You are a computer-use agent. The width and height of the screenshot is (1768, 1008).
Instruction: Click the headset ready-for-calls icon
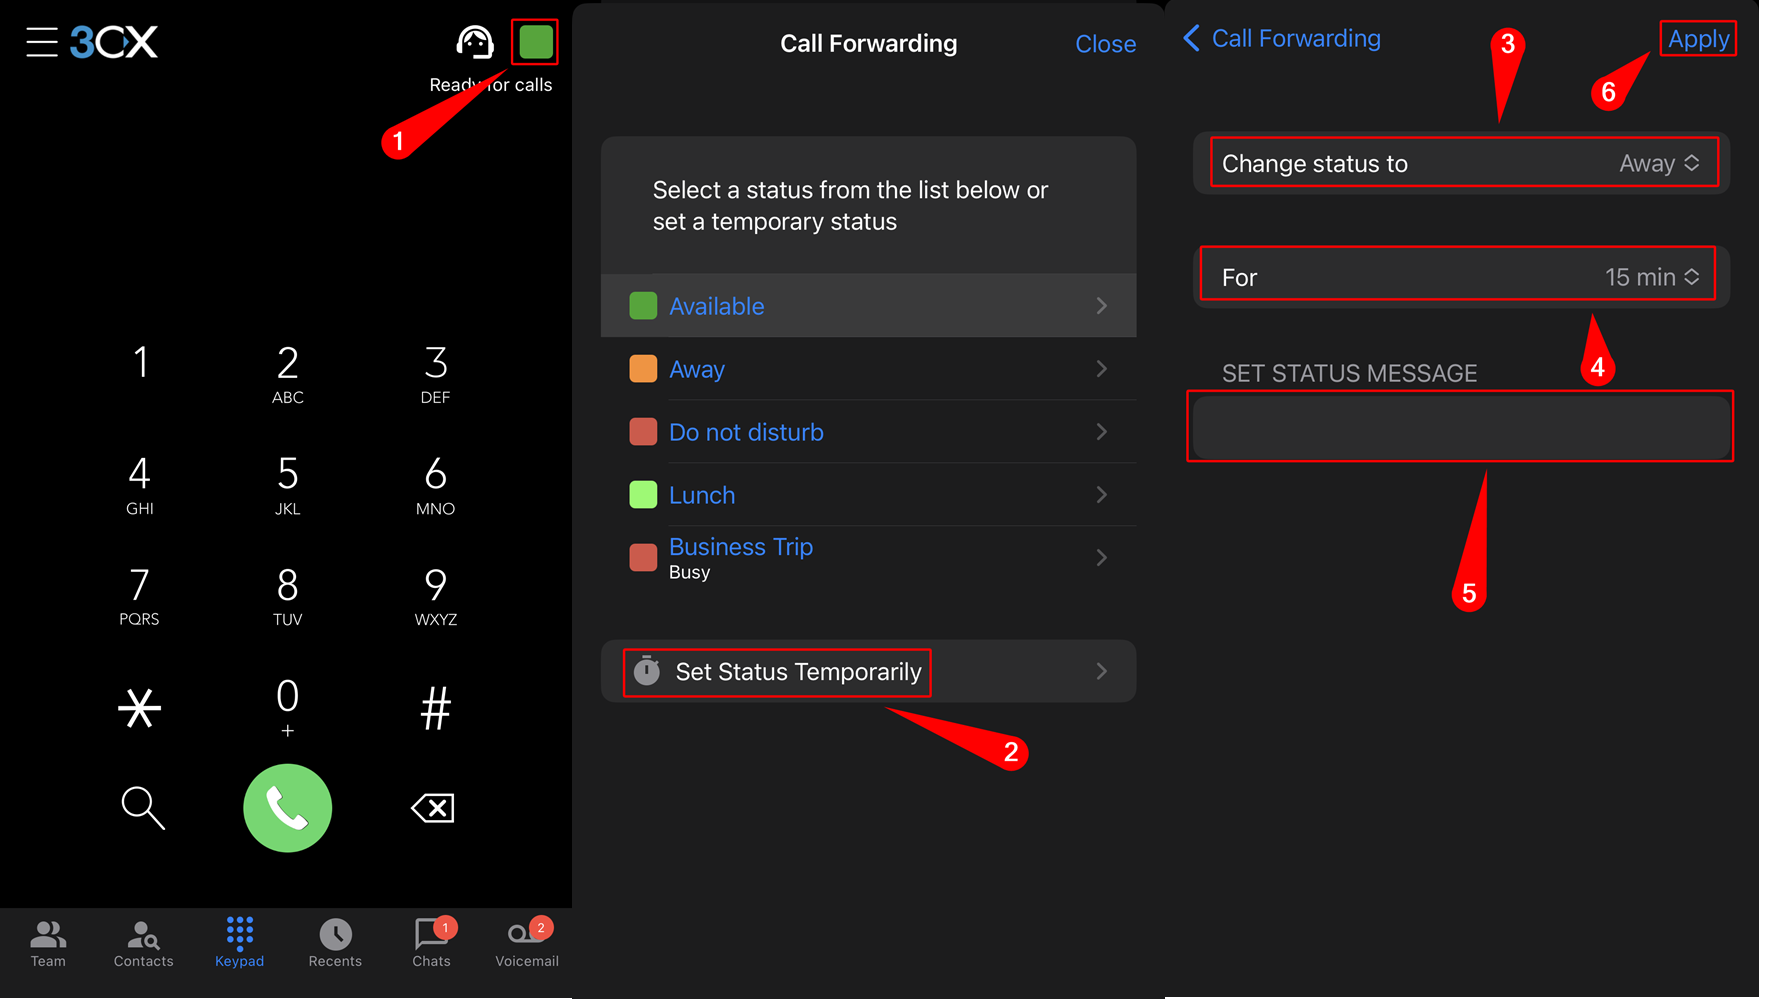[x=475, y=42]
